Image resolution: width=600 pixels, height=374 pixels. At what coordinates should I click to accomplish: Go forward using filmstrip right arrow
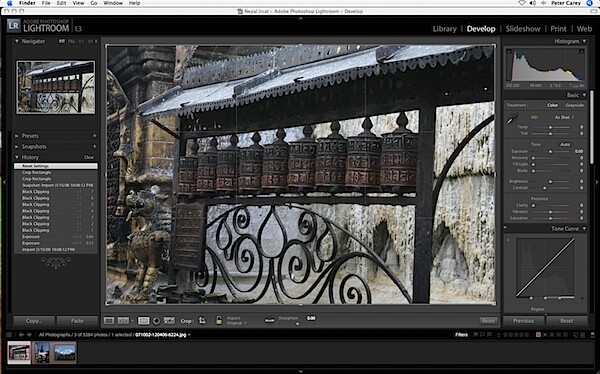pos(29,335)
